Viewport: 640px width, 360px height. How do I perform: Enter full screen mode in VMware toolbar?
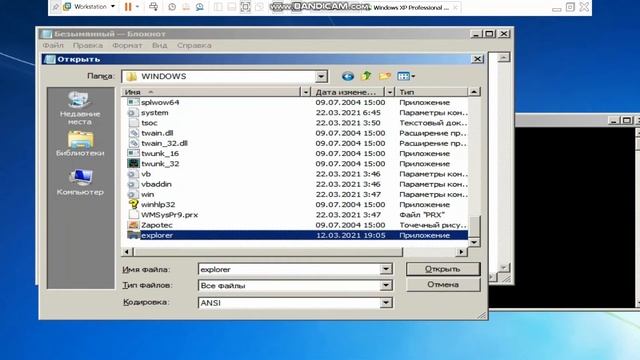(245, 7)
